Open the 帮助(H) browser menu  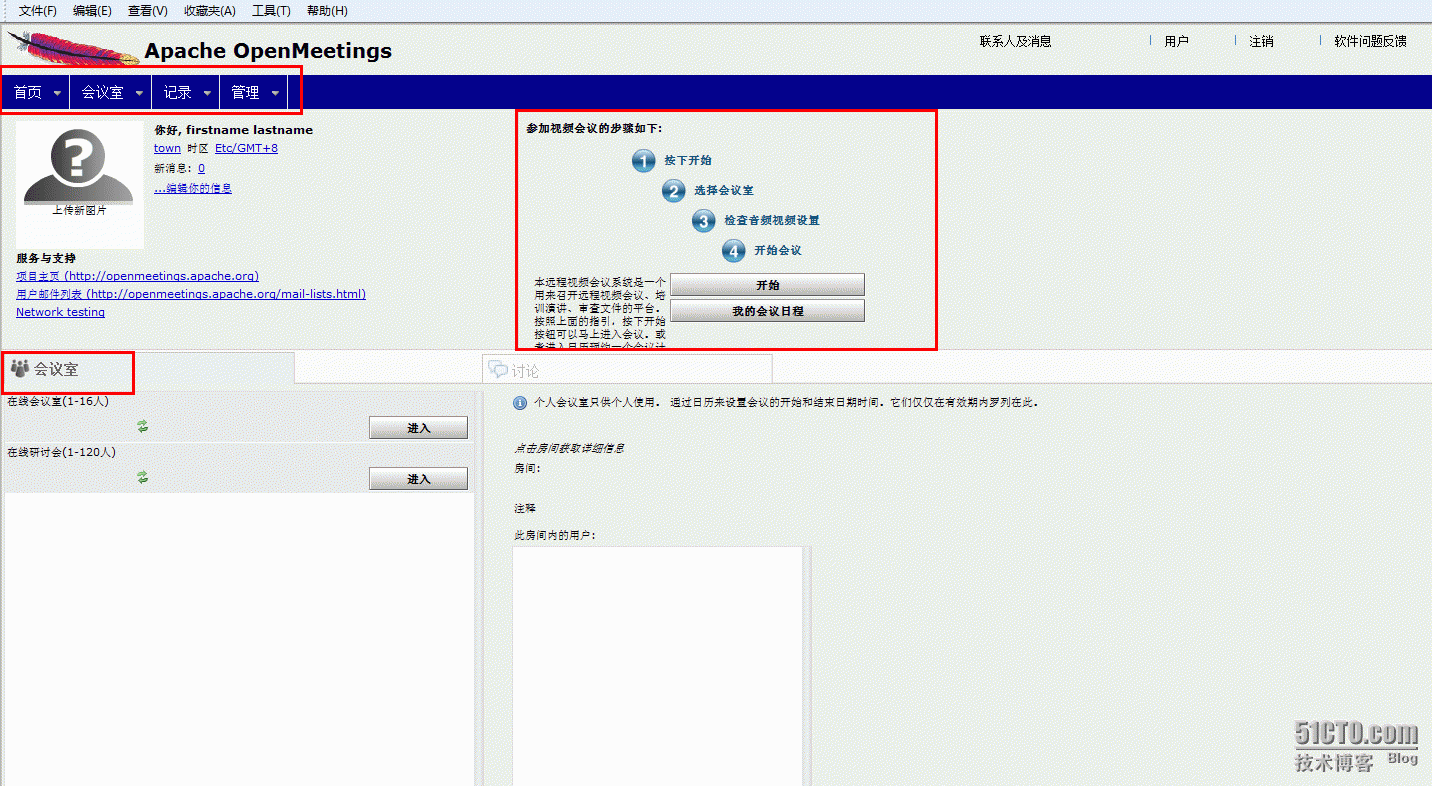click(327, 11)
